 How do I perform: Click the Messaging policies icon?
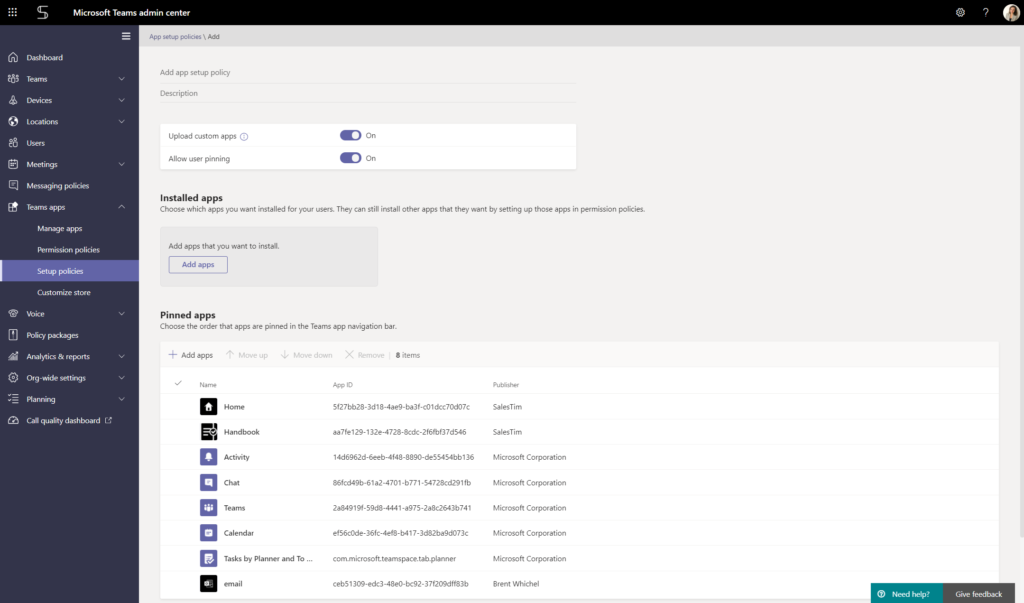pos(13,186)
